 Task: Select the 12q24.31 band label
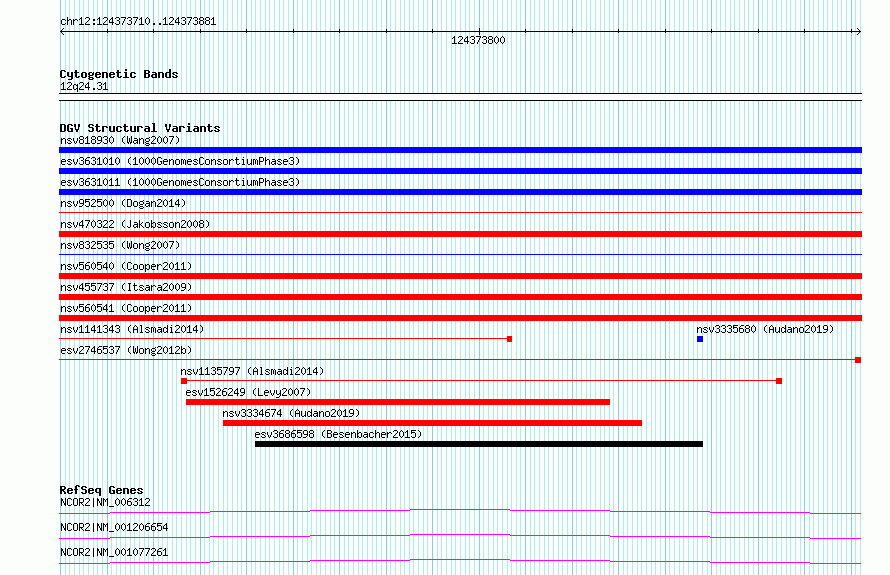tap(84, 86)
